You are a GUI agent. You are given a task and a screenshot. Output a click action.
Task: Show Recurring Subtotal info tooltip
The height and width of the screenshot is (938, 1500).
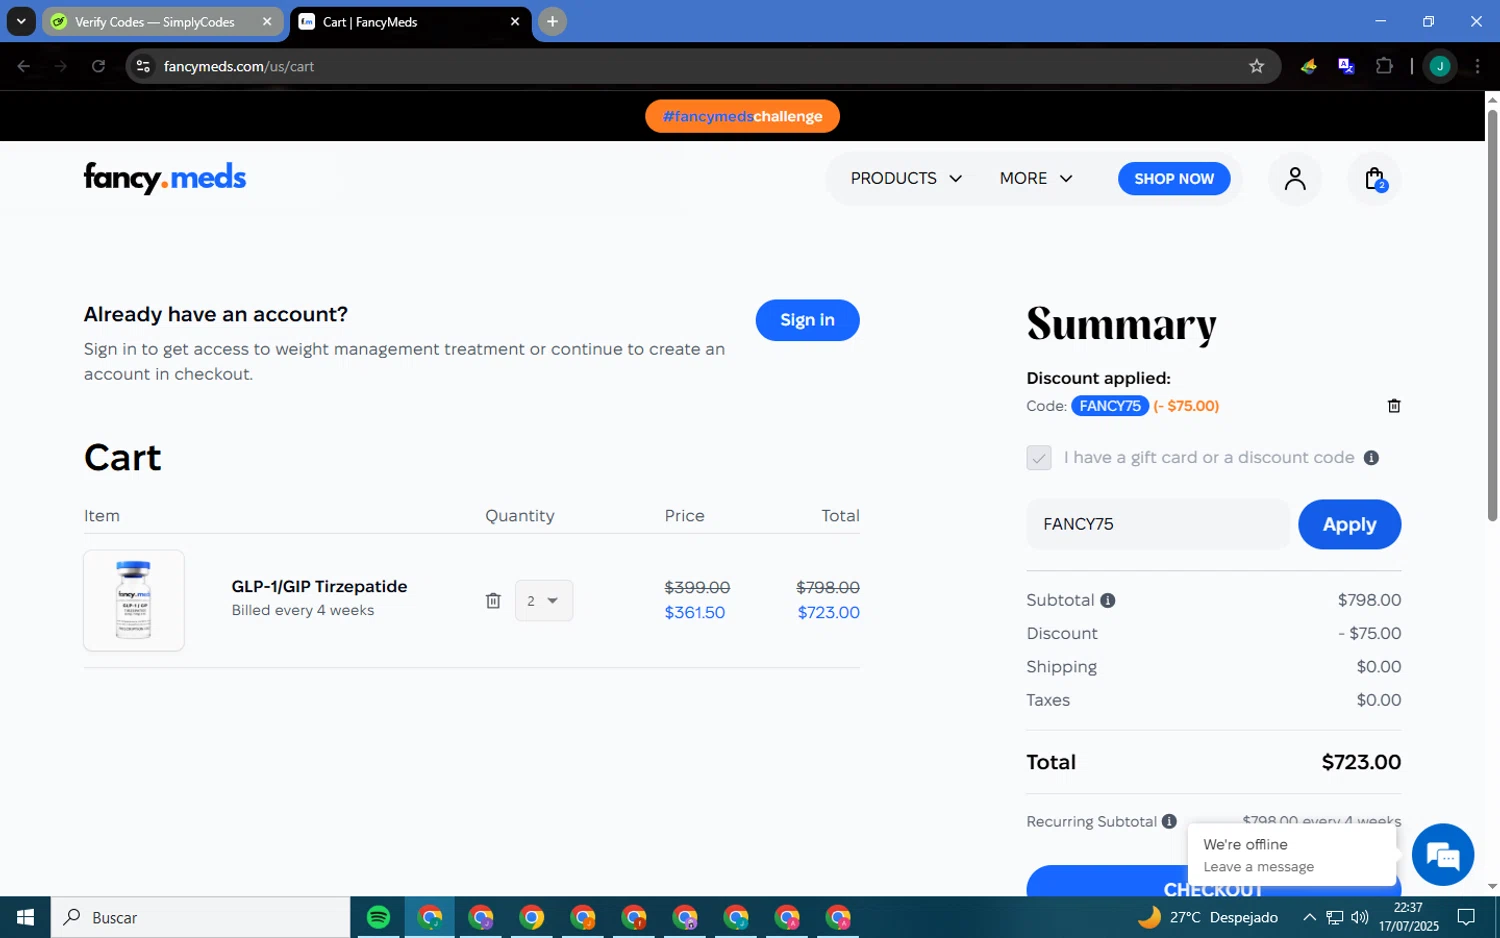pos(1169,822)
